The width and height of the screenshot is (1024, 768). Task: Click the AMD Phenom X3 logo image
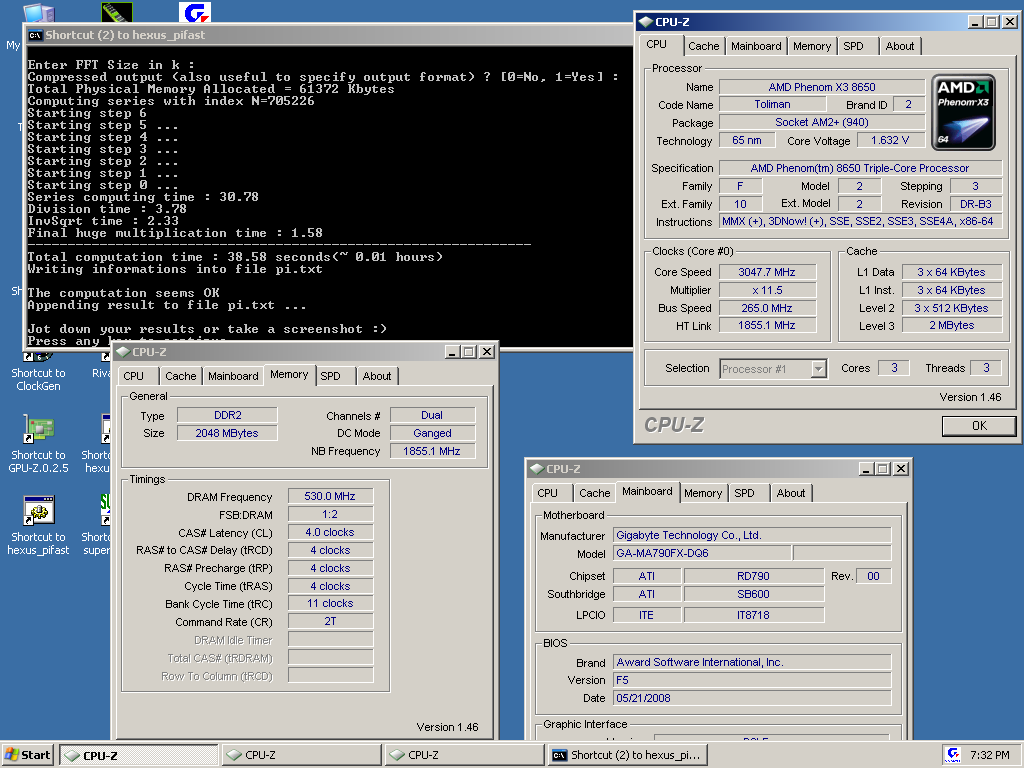[963, 112]
